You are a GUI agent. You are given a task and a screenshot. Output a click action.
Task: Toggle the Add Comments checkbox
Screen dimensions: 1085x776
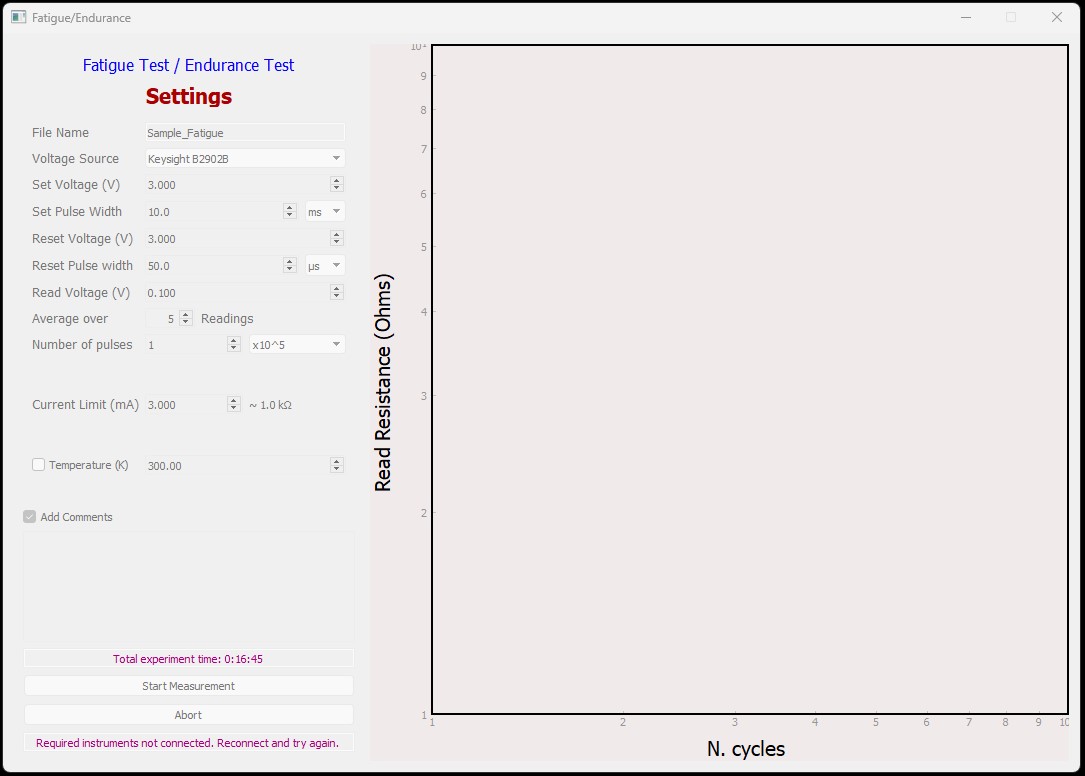30,517
